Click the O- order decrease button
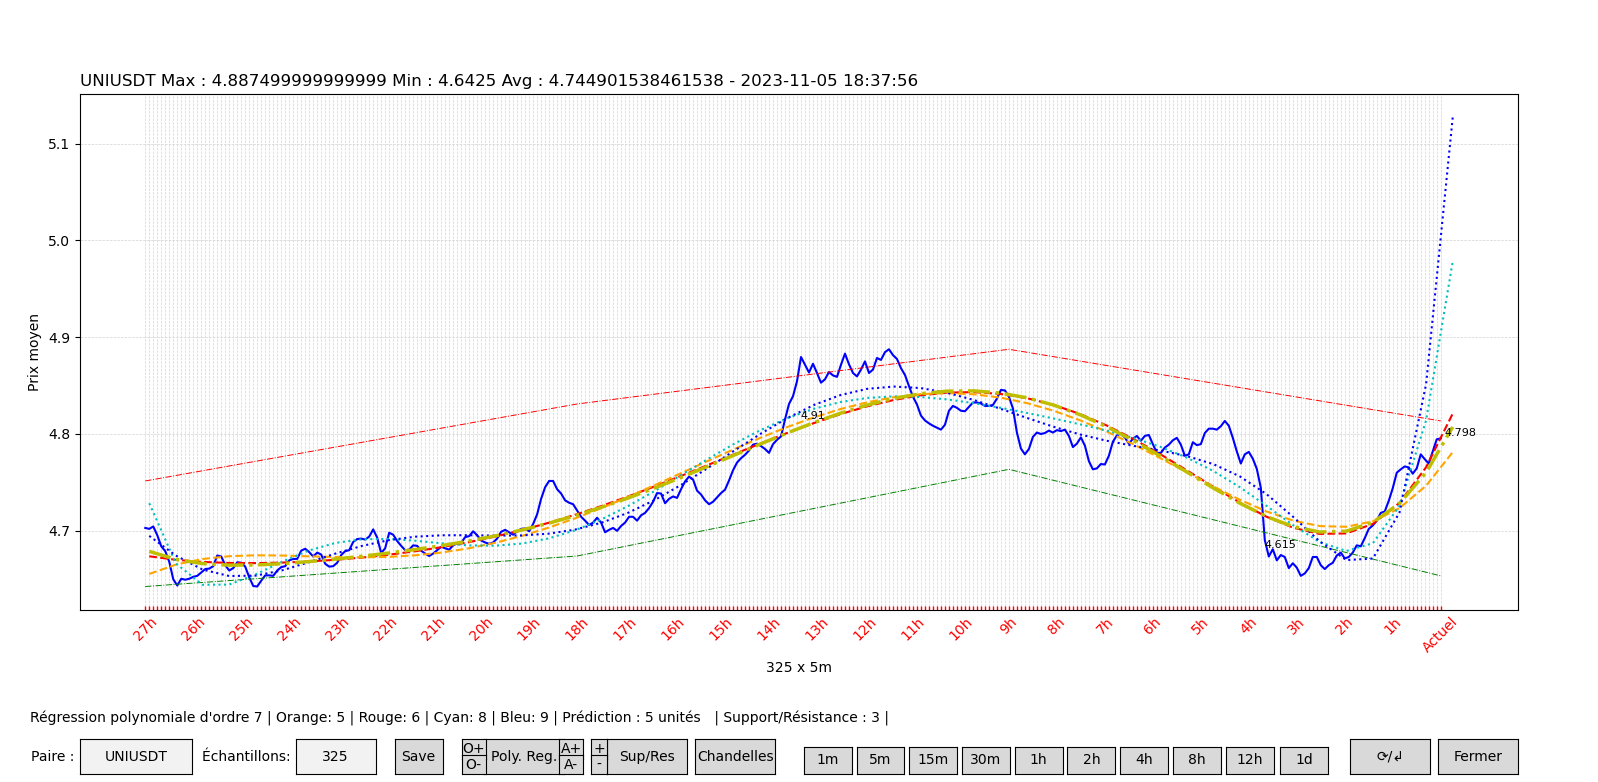Image resolution: width=1598 pixels, height=782 pixels. pos(473,765)
